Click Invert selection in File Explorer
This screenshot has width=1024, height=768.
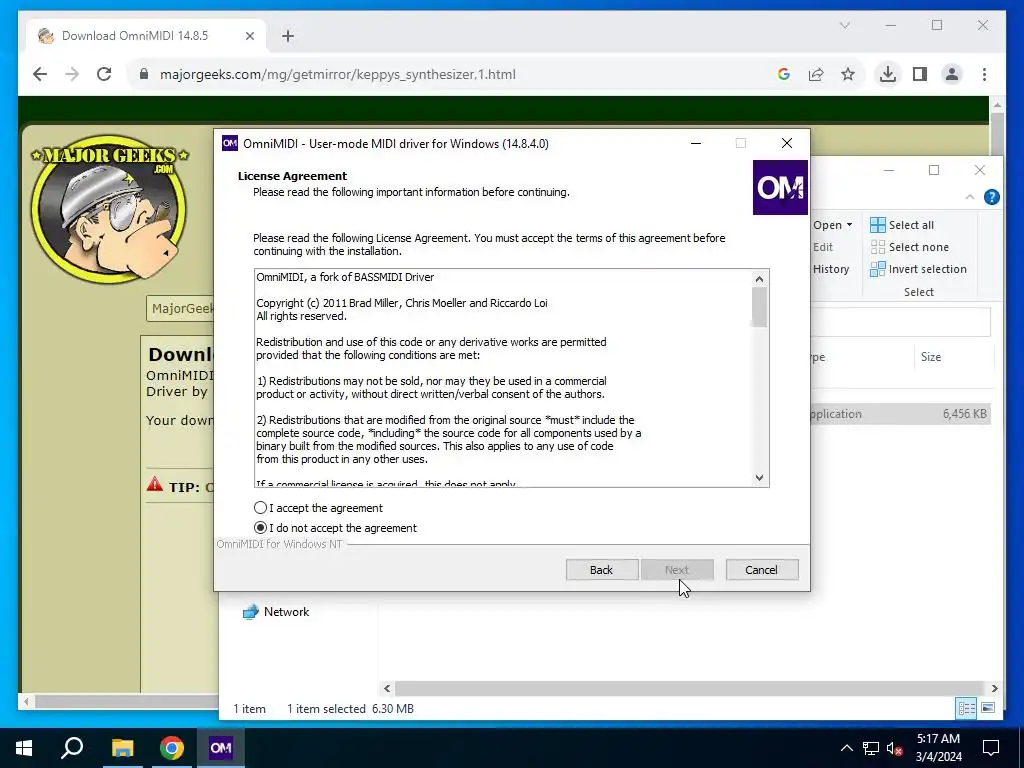918,269
